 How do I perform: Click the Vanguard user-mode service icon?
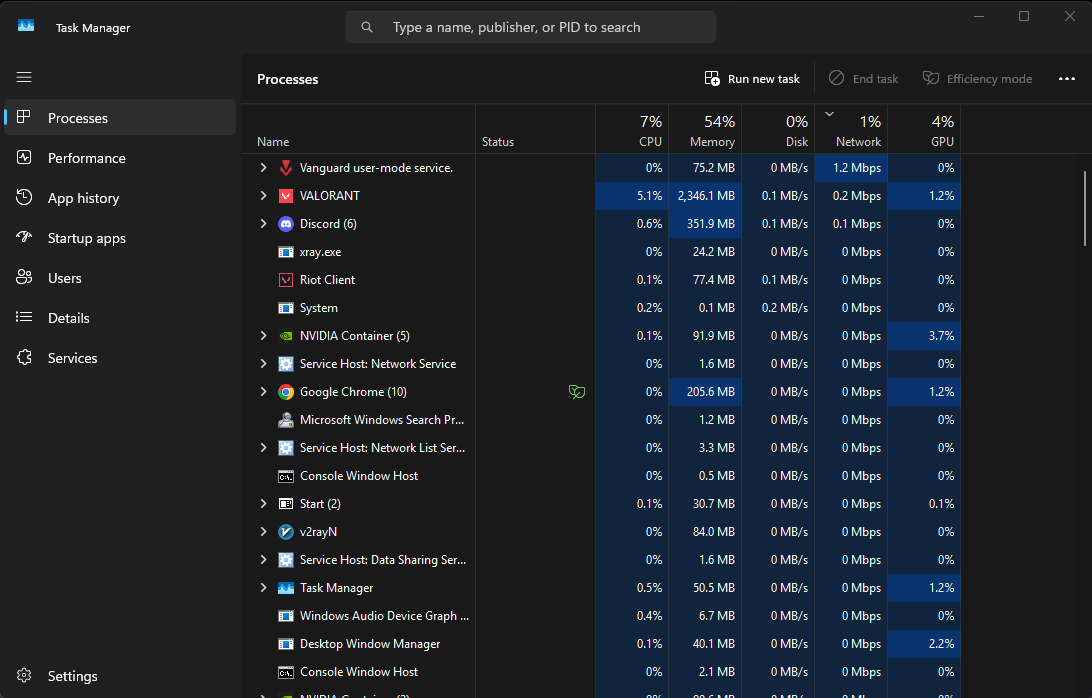(x=286, y=168)
